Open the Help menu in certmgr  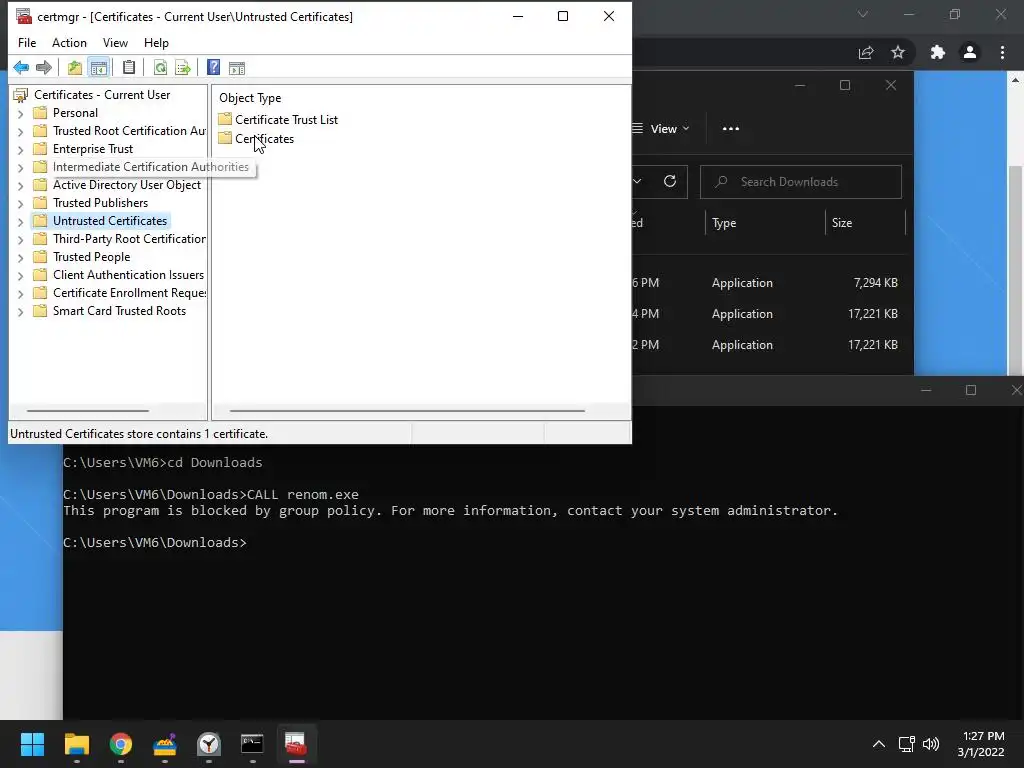click(x=156, y=42)
